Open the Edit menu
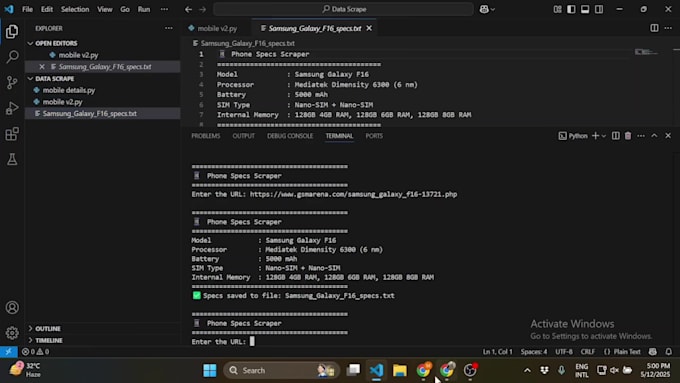680x383 pixels. tap(47, 9)
